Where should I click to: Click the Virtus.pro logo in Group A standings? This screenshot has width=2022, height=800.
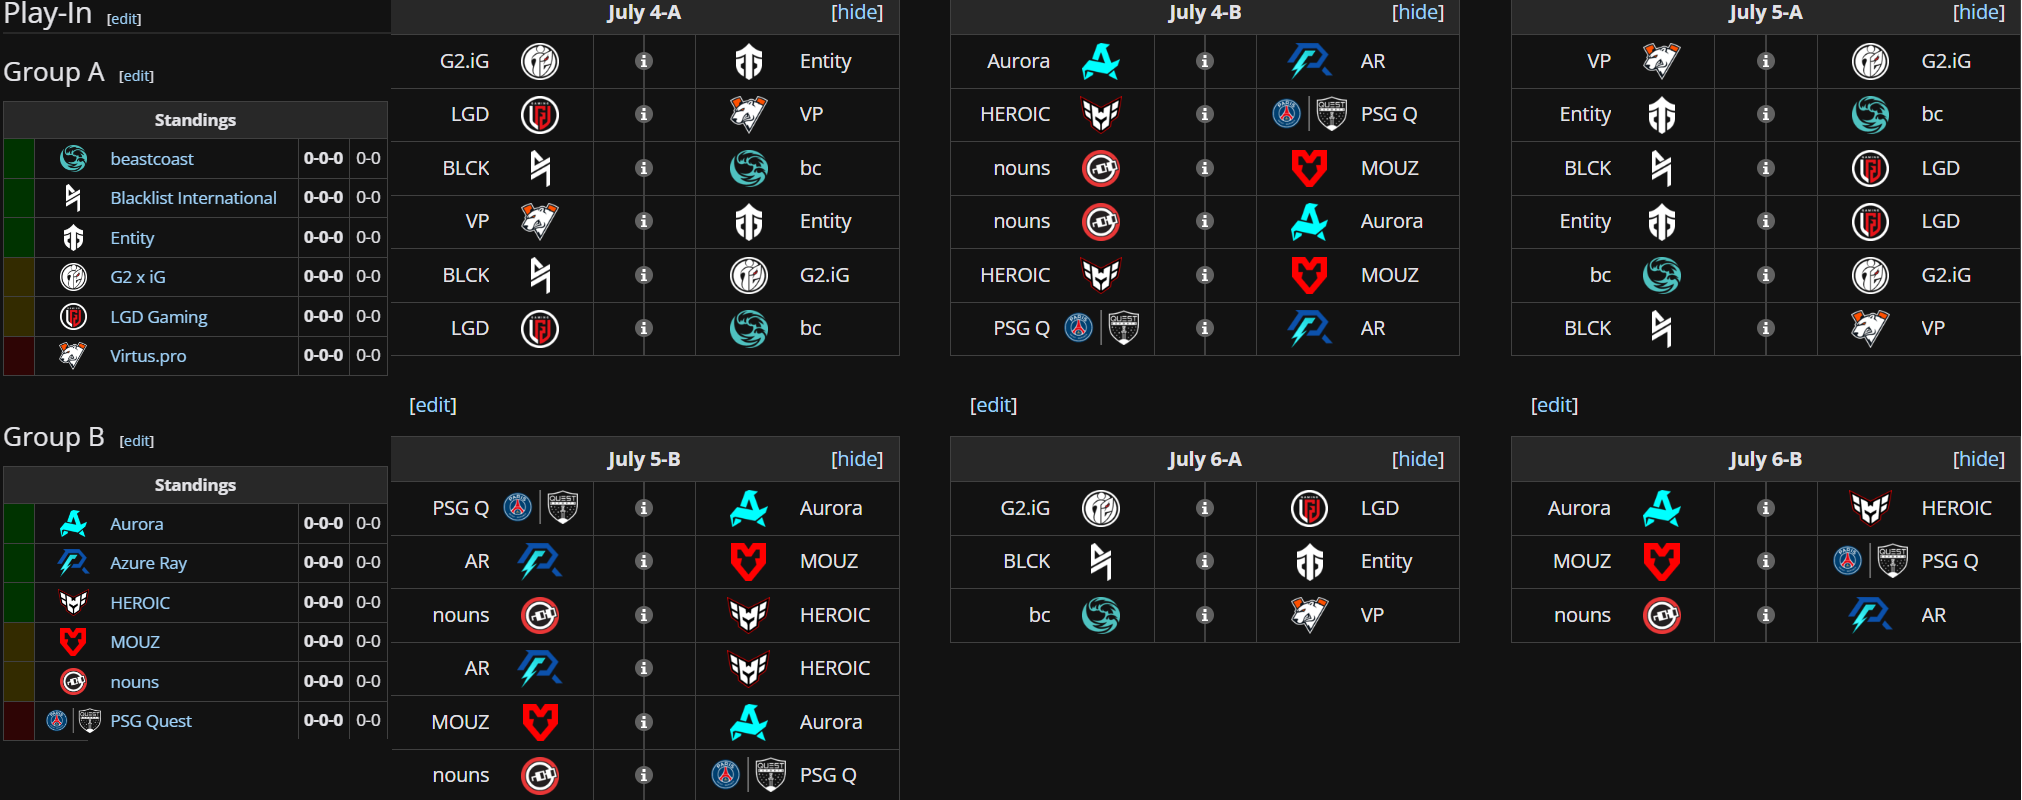pyautogui.click(x=73, y=355)
